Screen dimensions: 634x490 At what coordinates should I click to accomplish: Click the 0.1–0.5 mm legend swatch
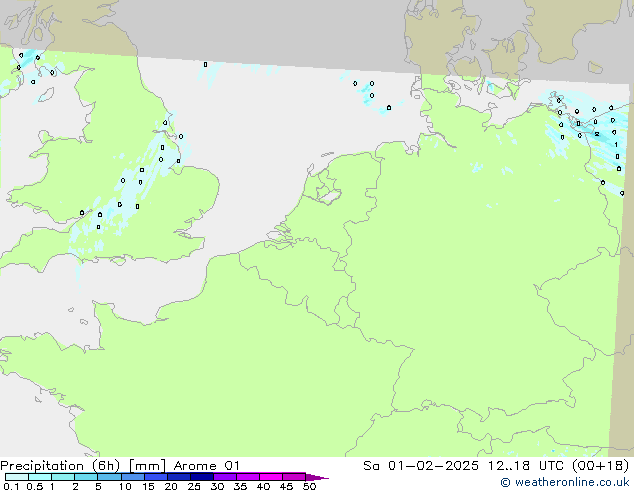coord(17,477)
